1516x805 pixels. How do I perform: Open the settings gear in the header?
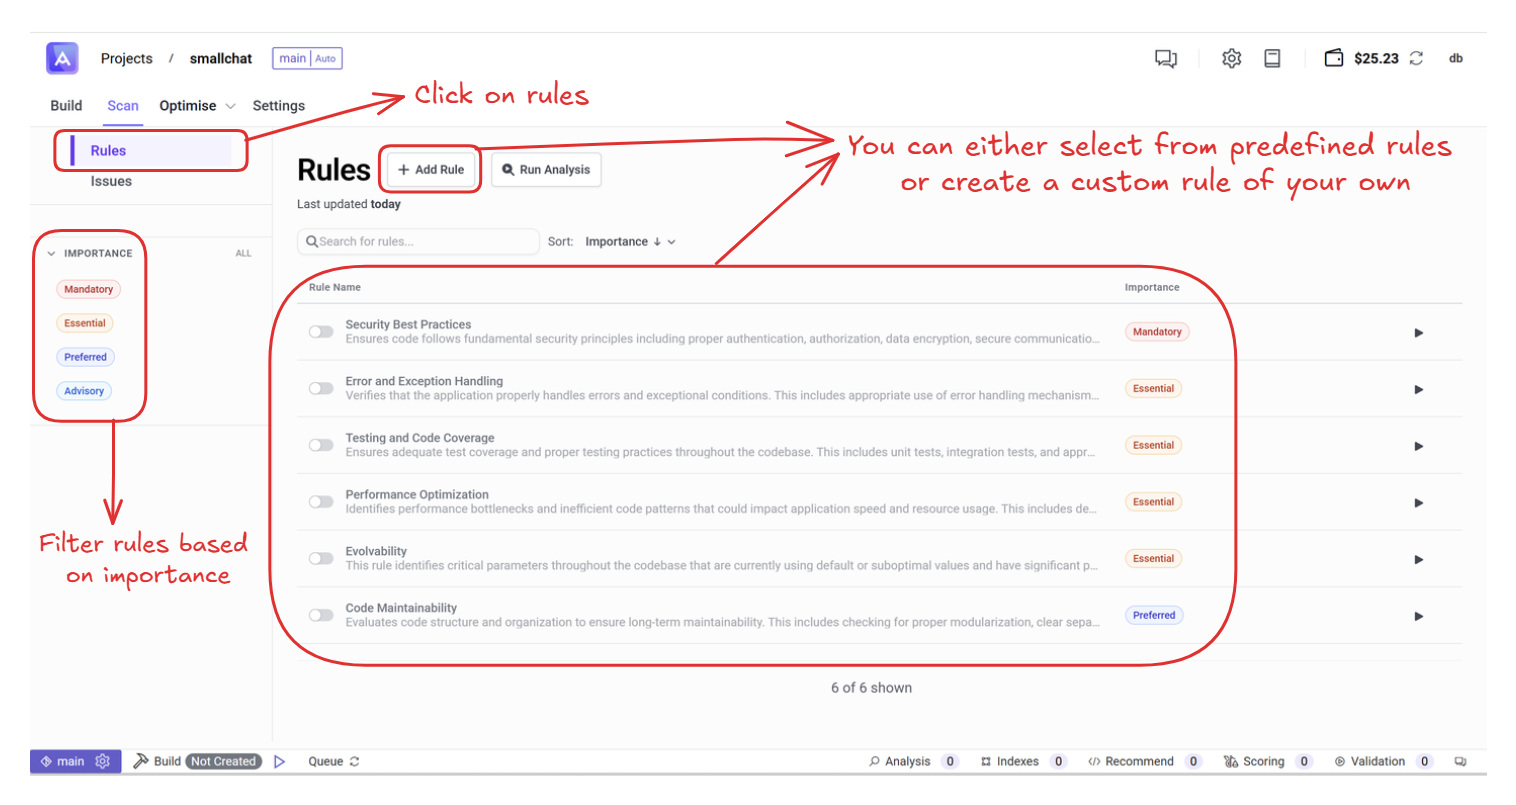1231,59
